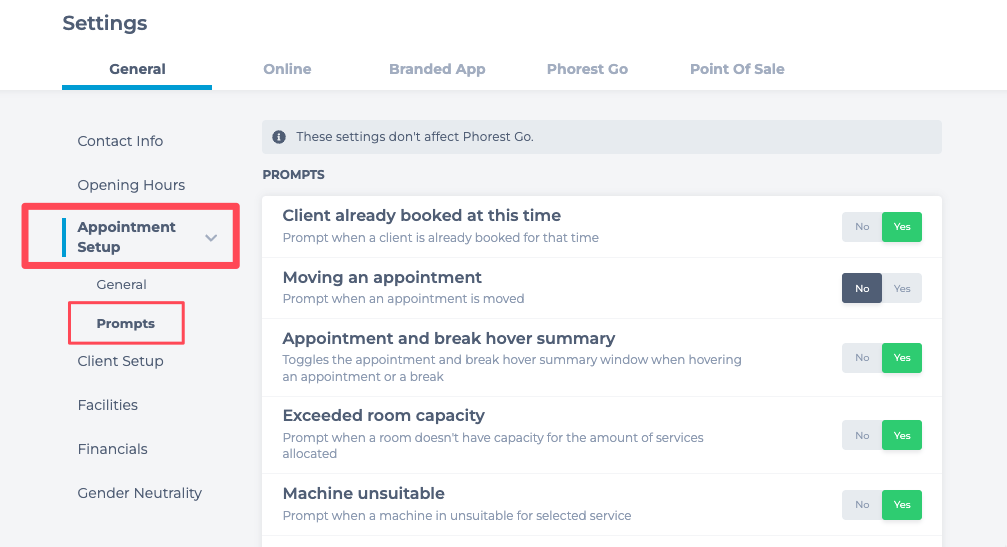
Task: Select the General settings tab
Action: coord(137,69)
